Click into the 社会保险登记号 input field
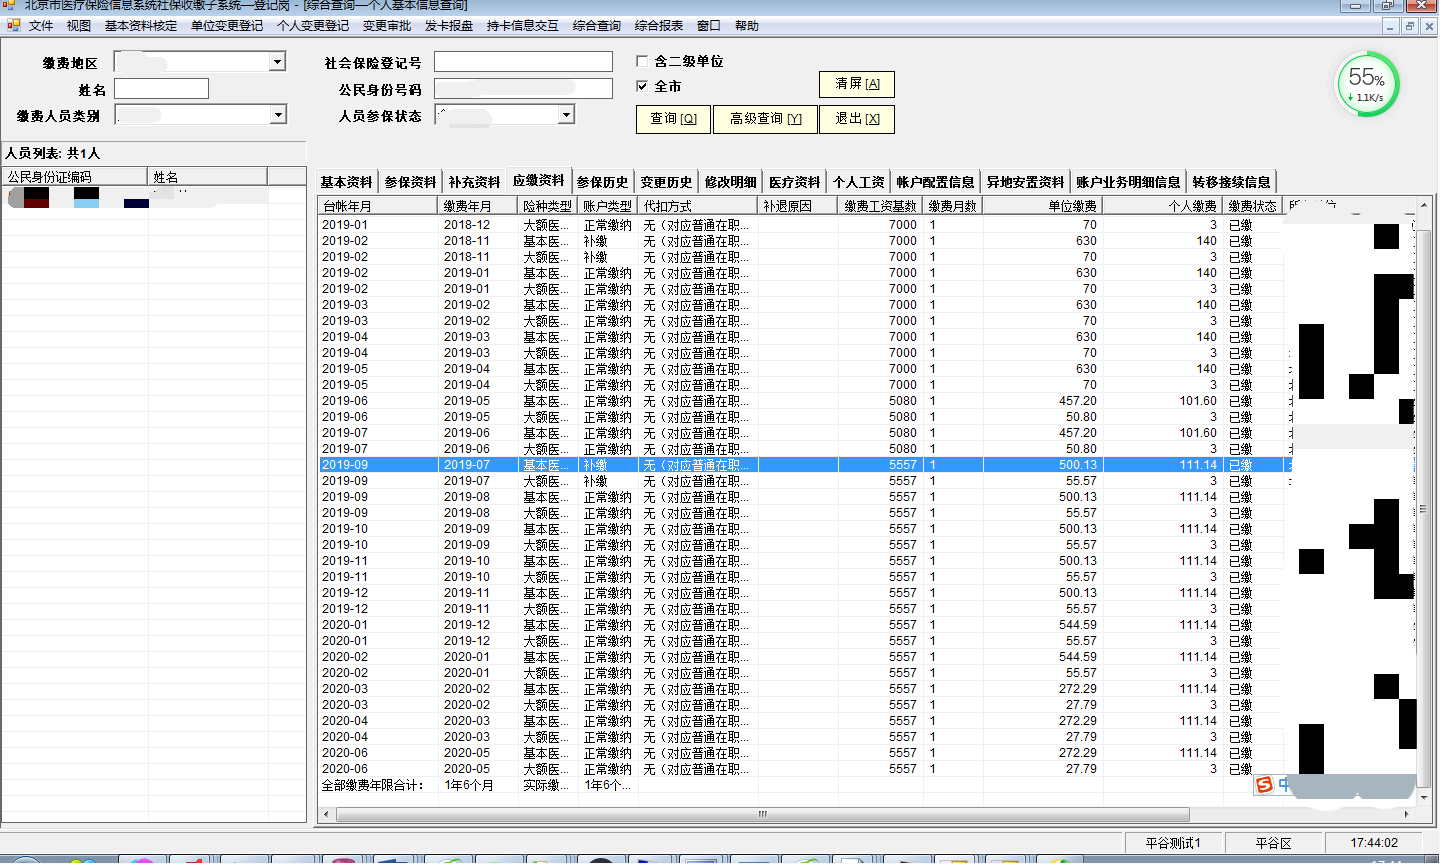The height and width of the screenshot is (864, 1440). tap(523, 62)
